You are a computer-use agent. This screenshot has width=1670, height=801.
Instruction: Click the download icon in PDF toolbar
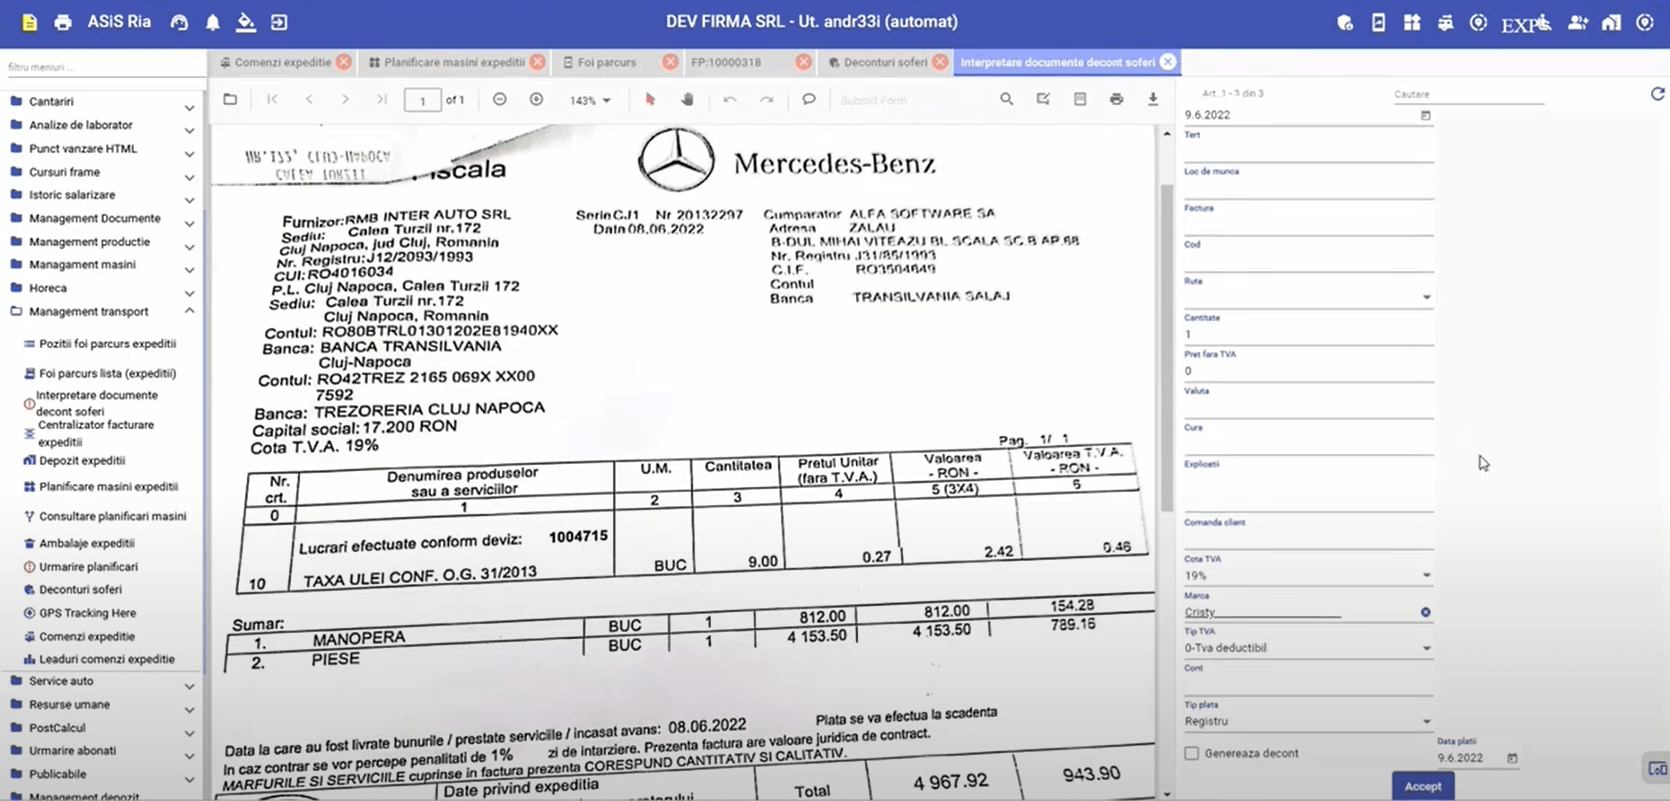(1153, 100)
